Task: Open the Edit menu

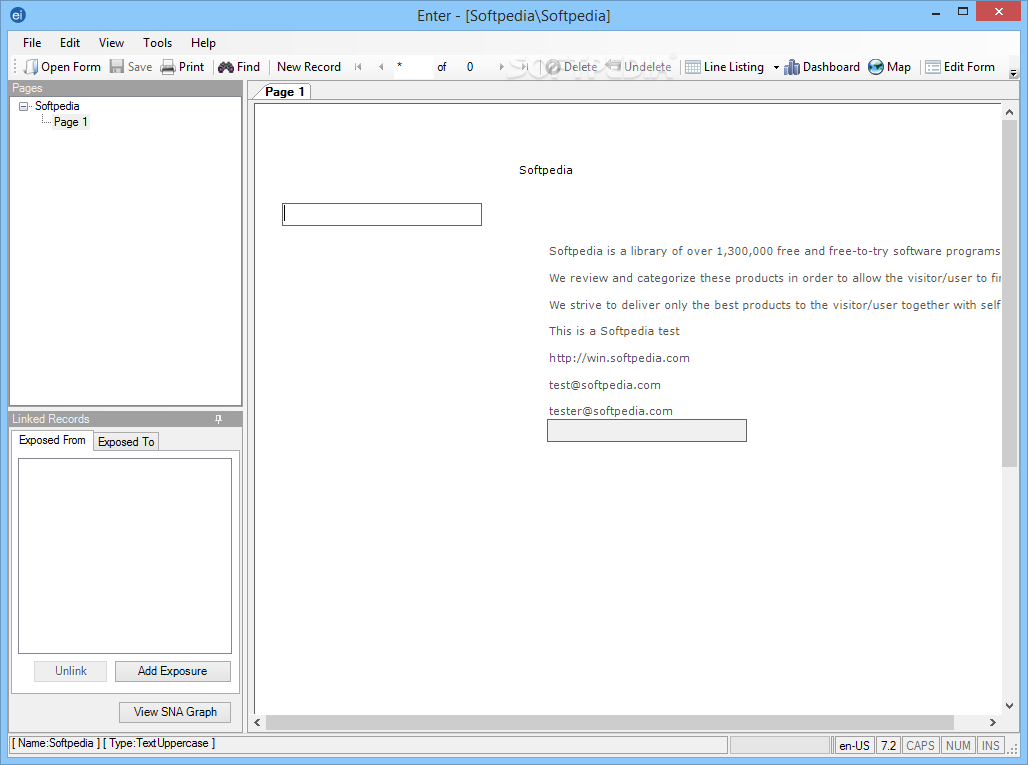Action: click(69, 43)
